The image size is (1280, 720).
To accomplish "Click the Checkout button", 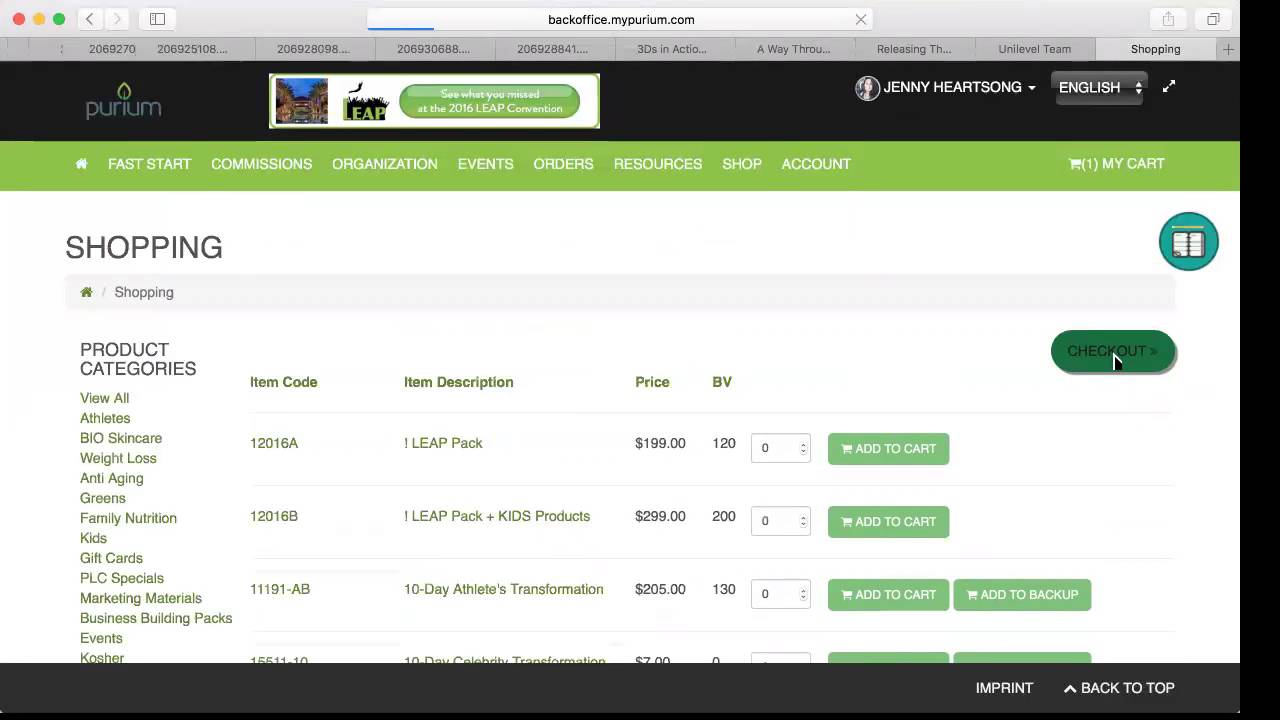I will click(x=1113, y=351).
